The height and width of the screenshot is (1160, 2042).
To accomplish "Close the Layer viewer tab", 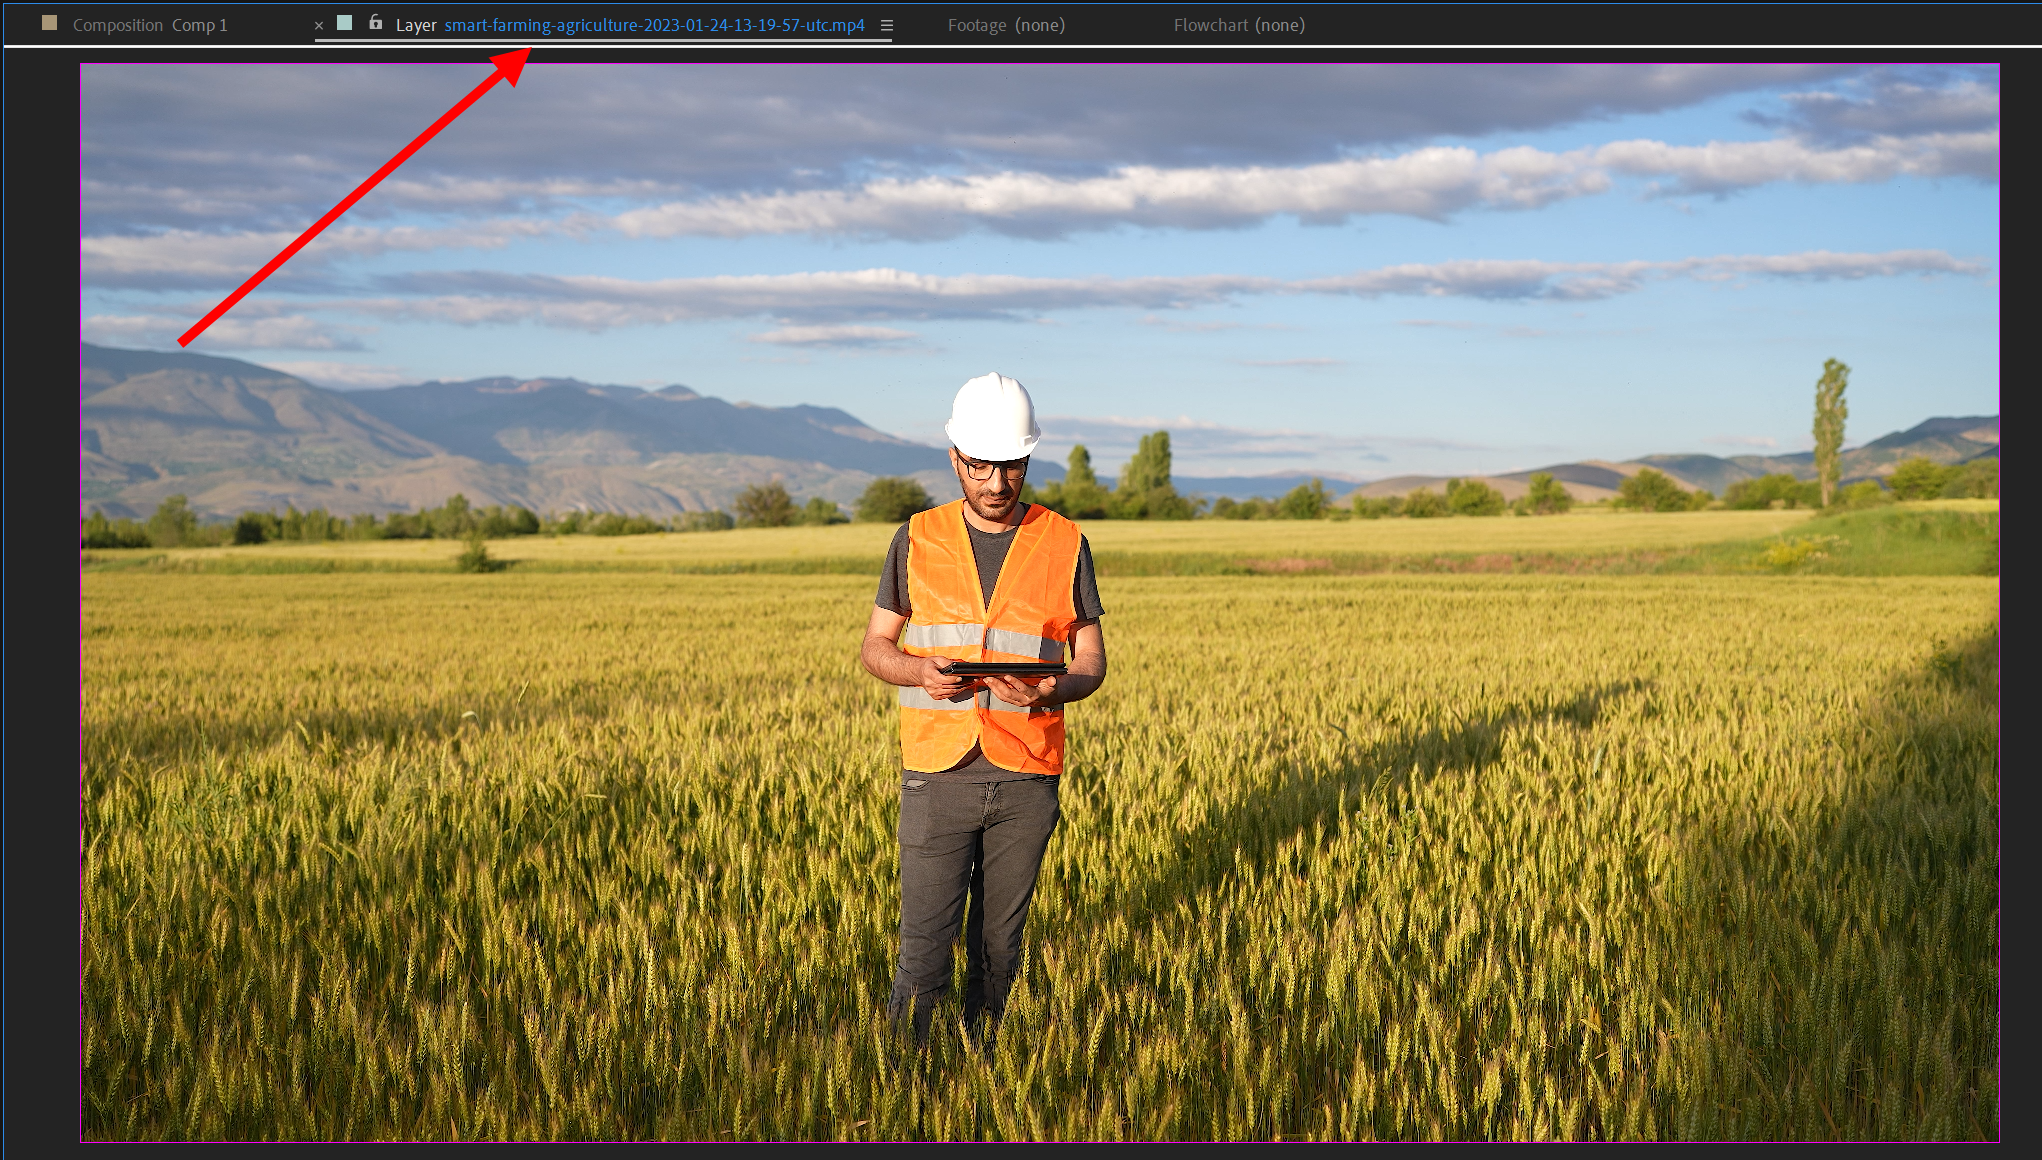I will pyautogui.click(x=319, y=26).
